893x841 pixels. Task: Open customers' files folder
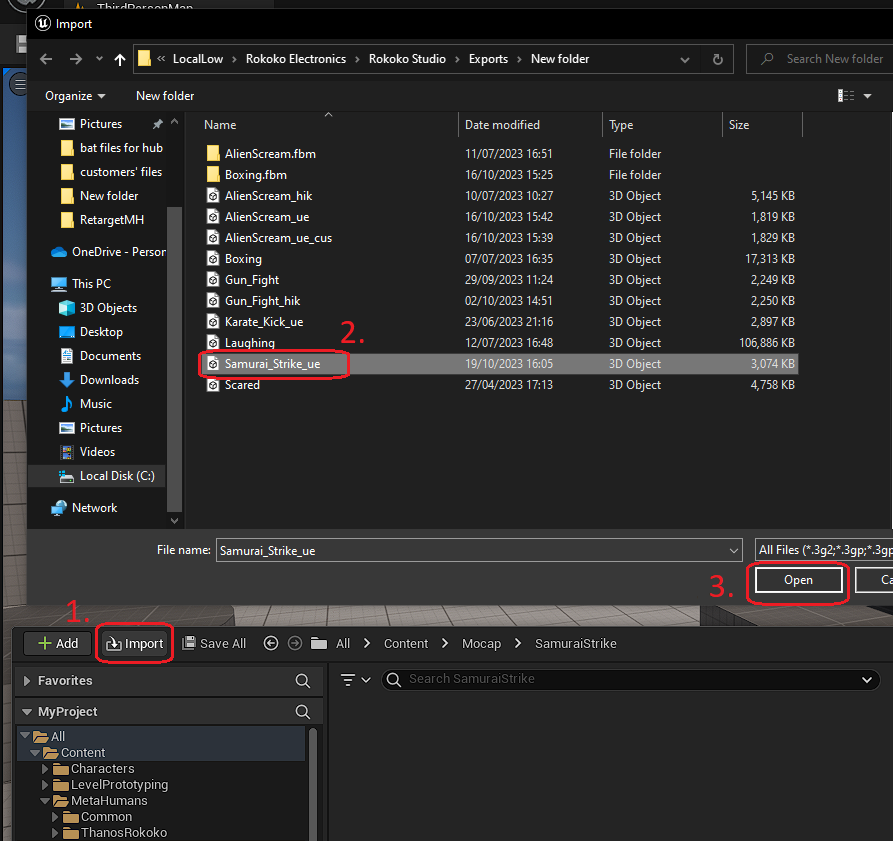[x=112, y=172]
